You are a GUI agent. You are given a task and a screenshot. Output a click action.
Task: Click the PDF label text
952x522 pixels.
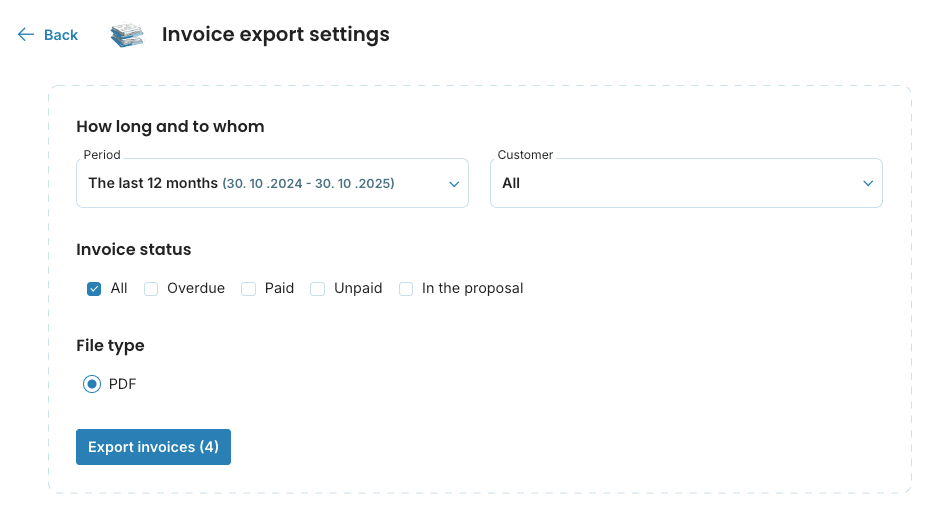(x=122, y=384)
